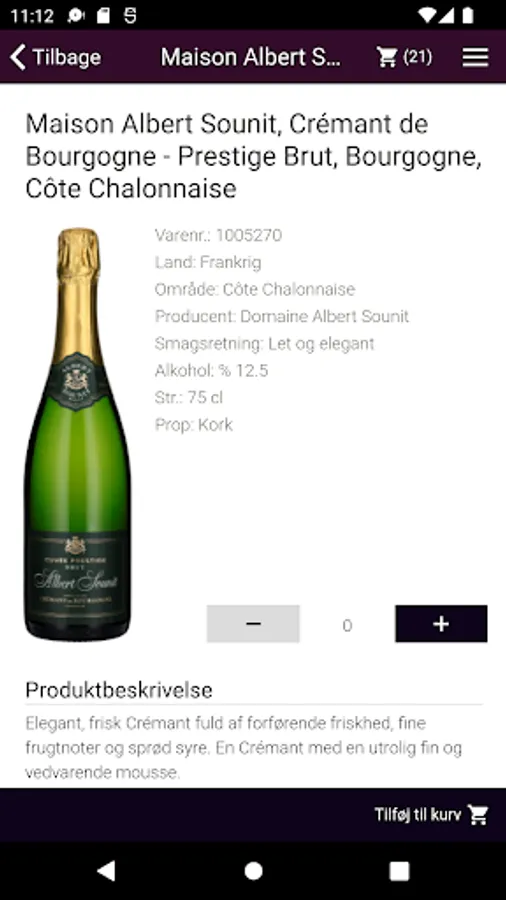Decrease quantity with minus button
Viewport: 506px width, 900px height.
[x=253, y=624]
